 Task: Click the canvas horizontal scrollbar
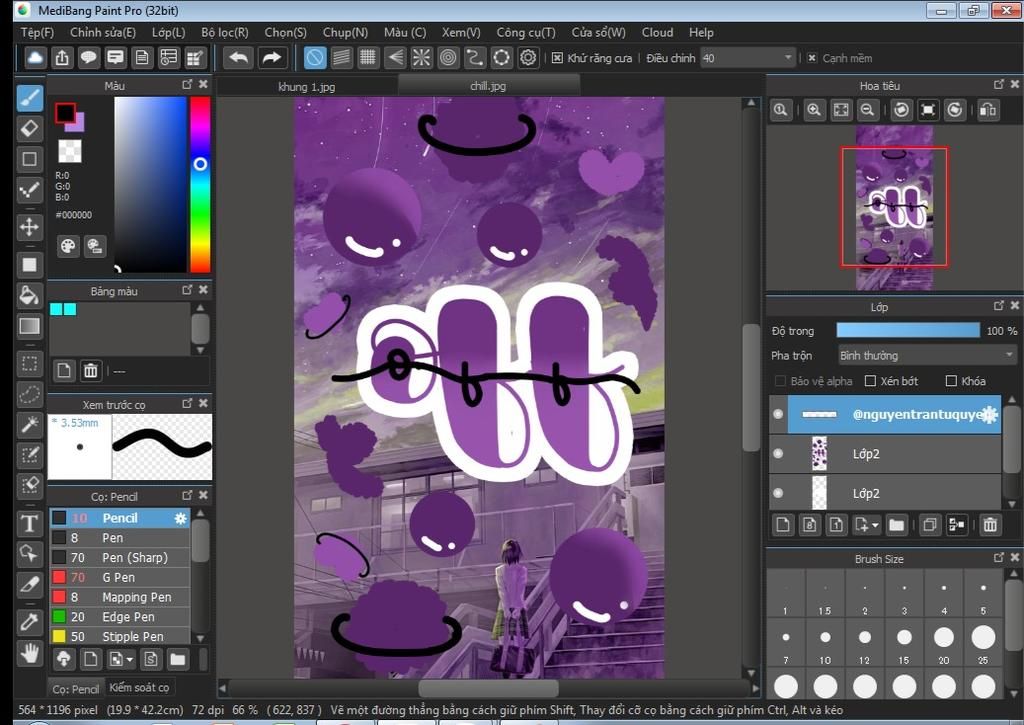tap(488, 688)
